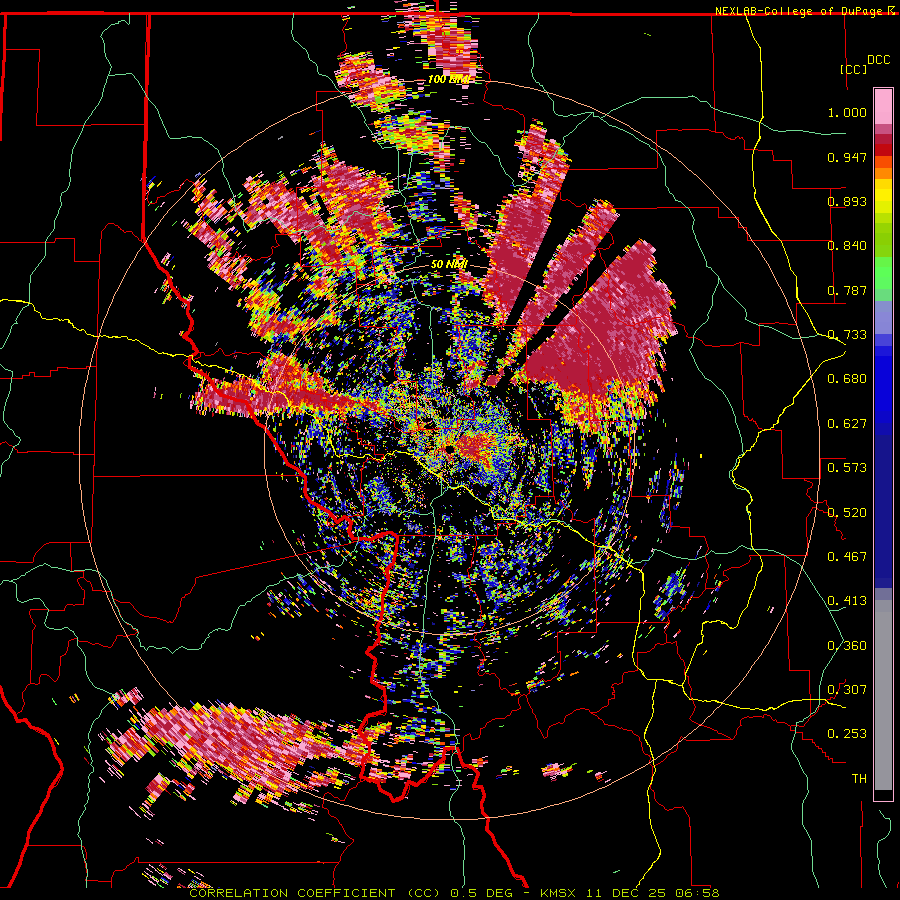The height and width of the screenshot is (900, 900).
Task: Click the CORRELATION COEFFICIENT (CC) caption text
Action: click(315, 893)
